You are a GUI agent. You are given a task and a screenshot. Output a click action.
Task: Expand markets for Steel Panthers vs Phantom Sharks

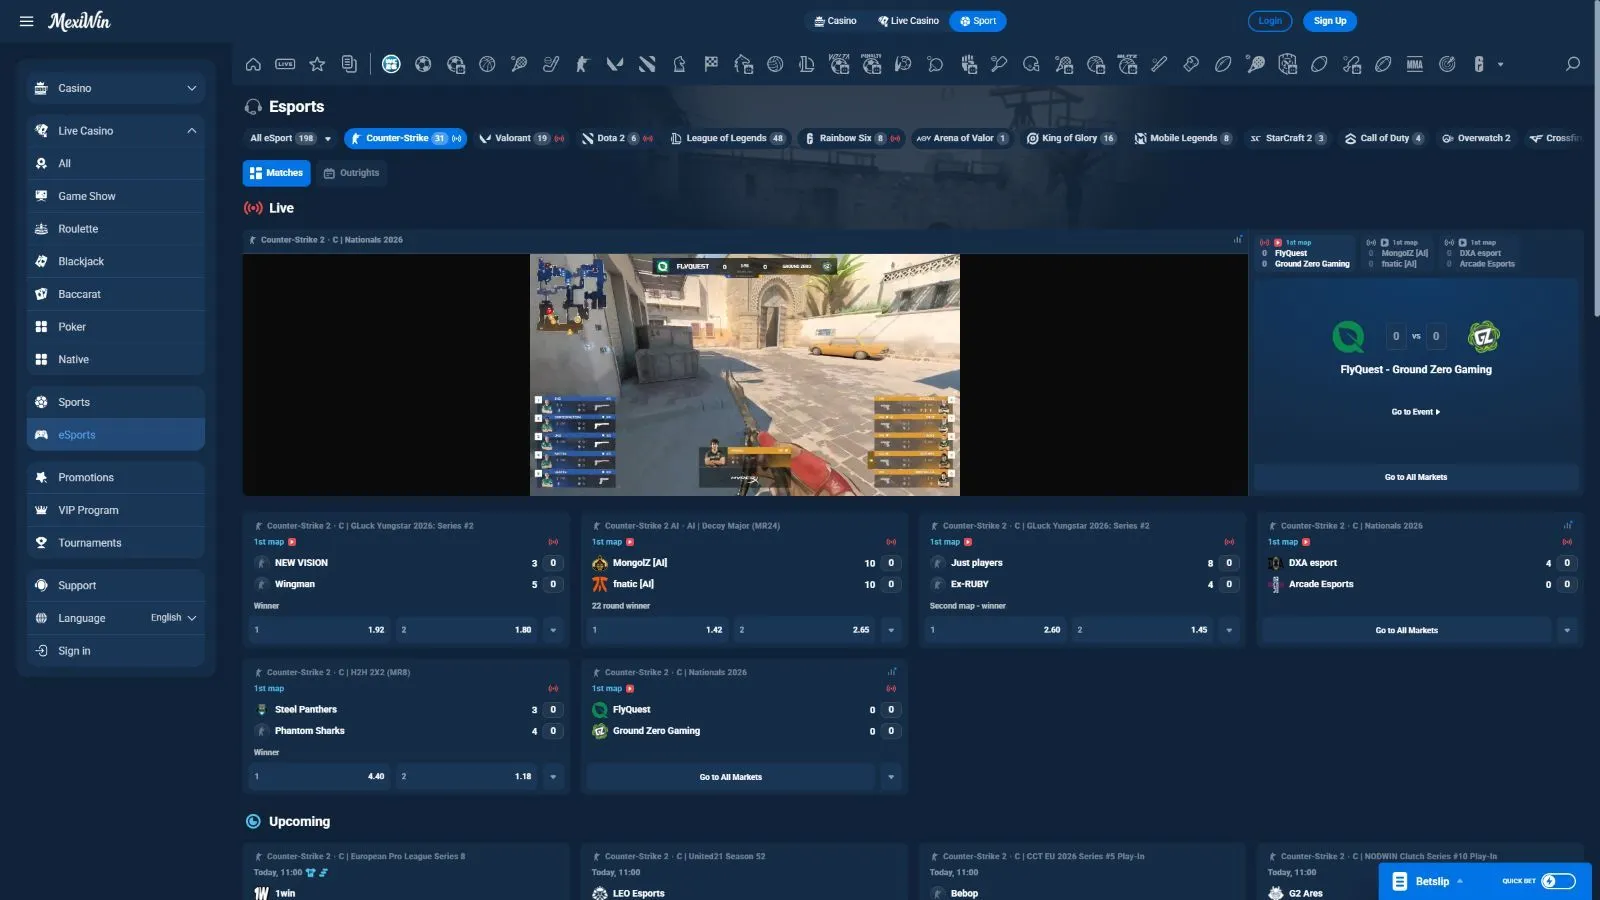point(553,776)
